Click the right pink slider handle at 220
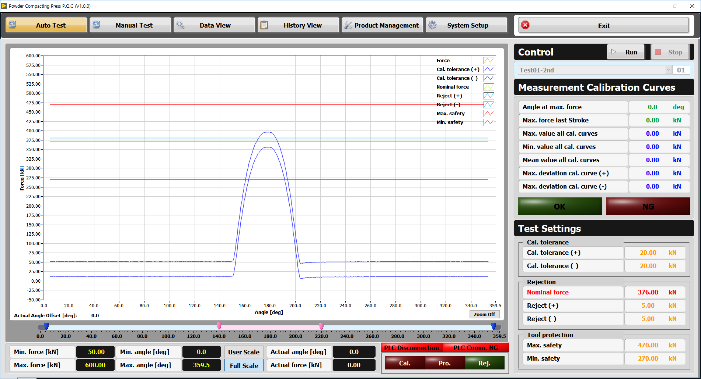 pos(321,326)
